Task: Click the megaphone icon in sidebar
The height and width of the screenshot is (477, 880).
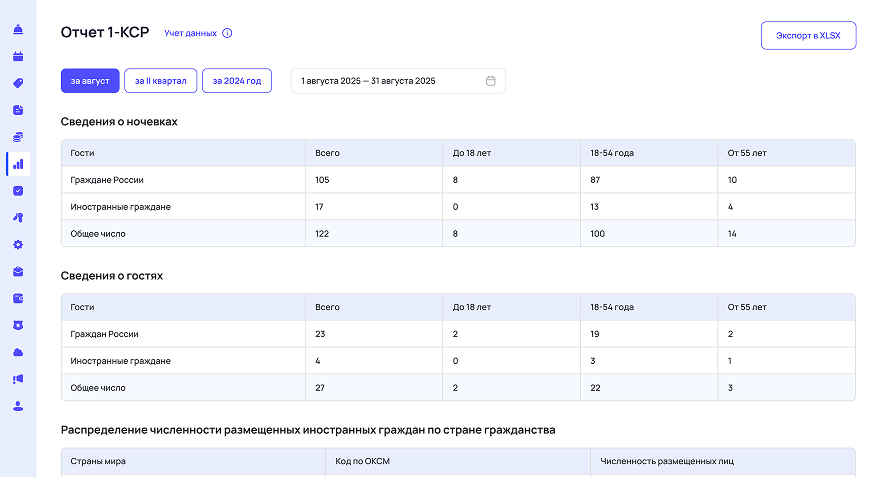Action: click(x=18, y=379)
